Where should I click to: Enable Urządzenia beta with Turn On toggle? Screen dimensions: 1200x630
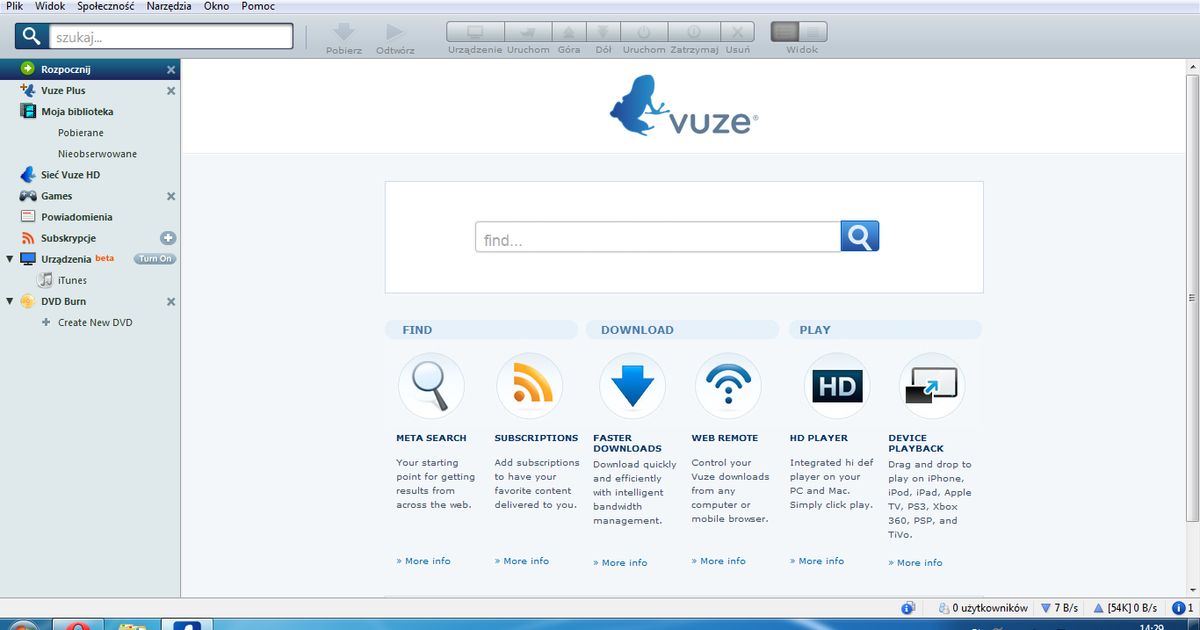[x=153, y=258]
